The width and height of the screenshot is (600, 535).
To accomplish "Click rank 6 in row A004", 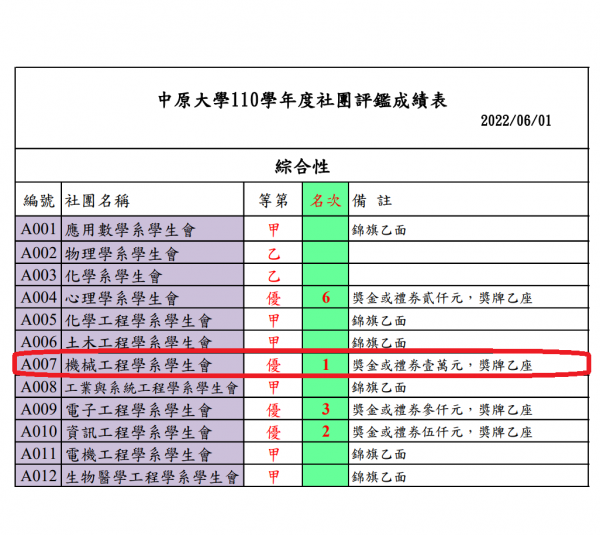I will tap(326, 297).
